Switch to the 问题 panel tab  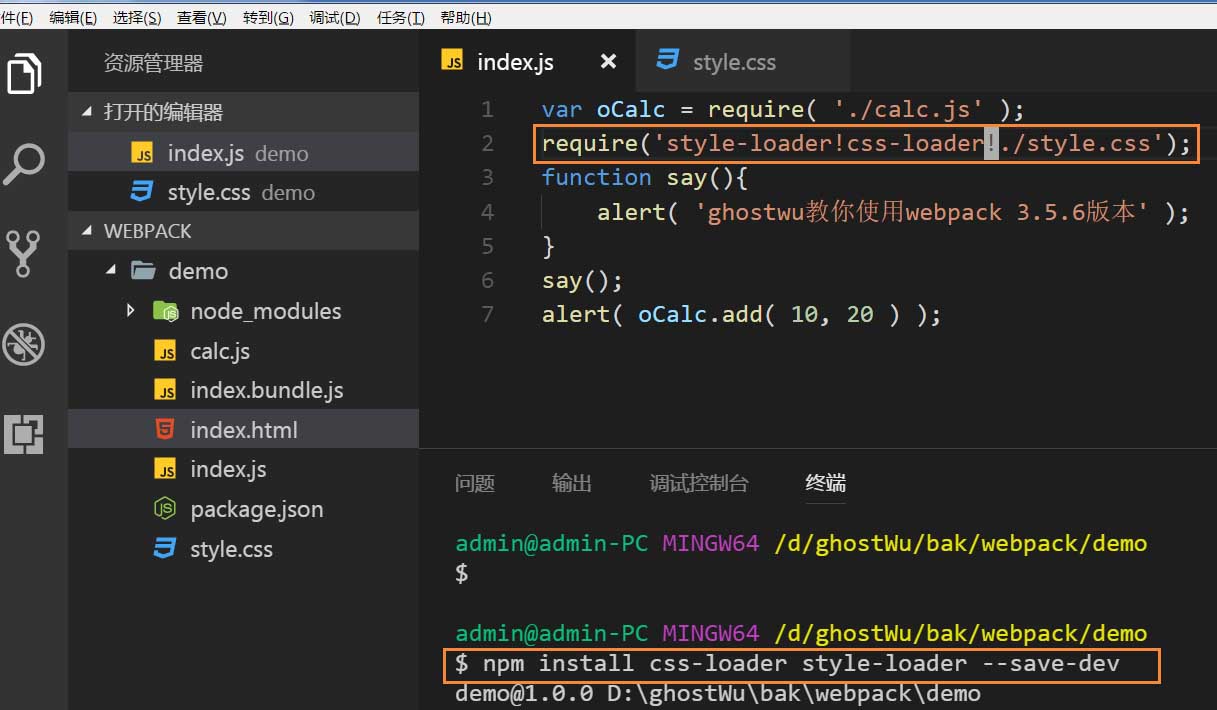click(475, 484)
